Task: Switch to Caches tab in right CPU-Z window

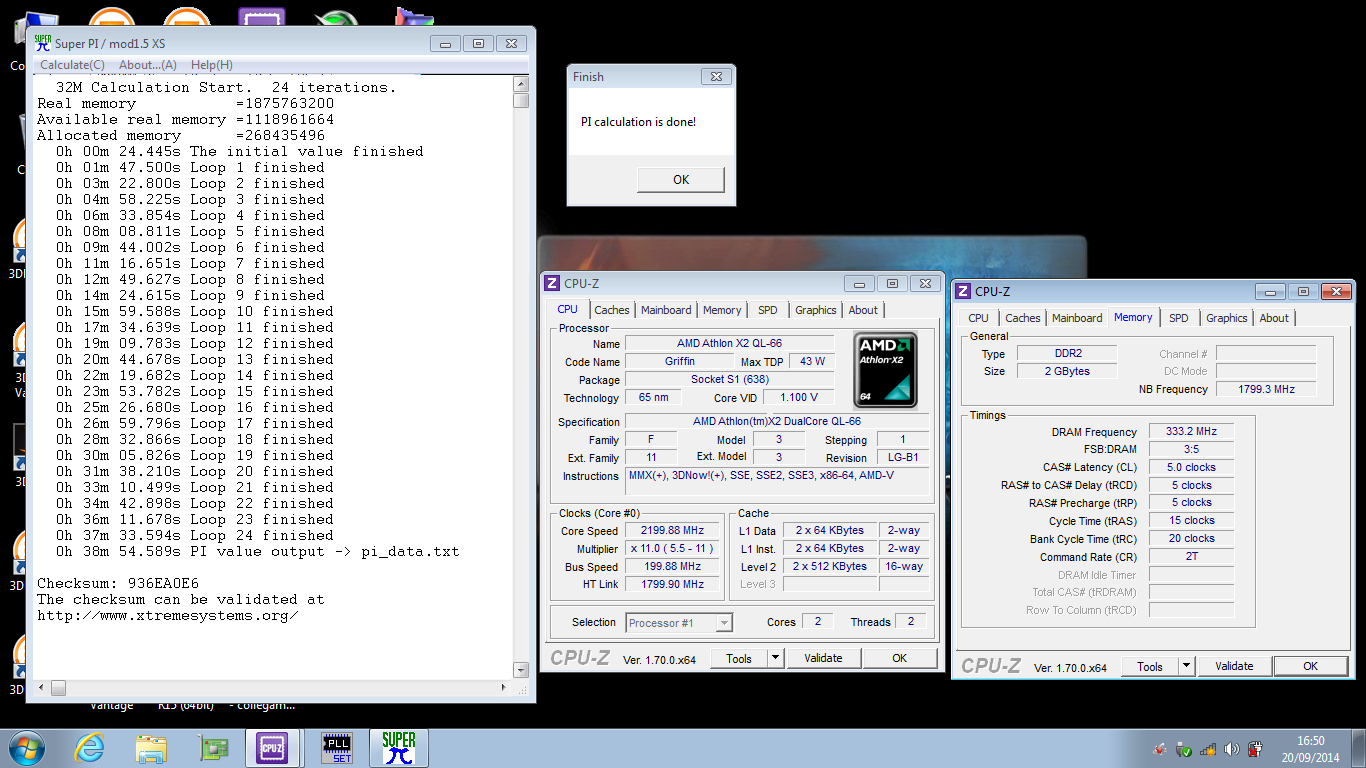Action: pos(1023,318)
